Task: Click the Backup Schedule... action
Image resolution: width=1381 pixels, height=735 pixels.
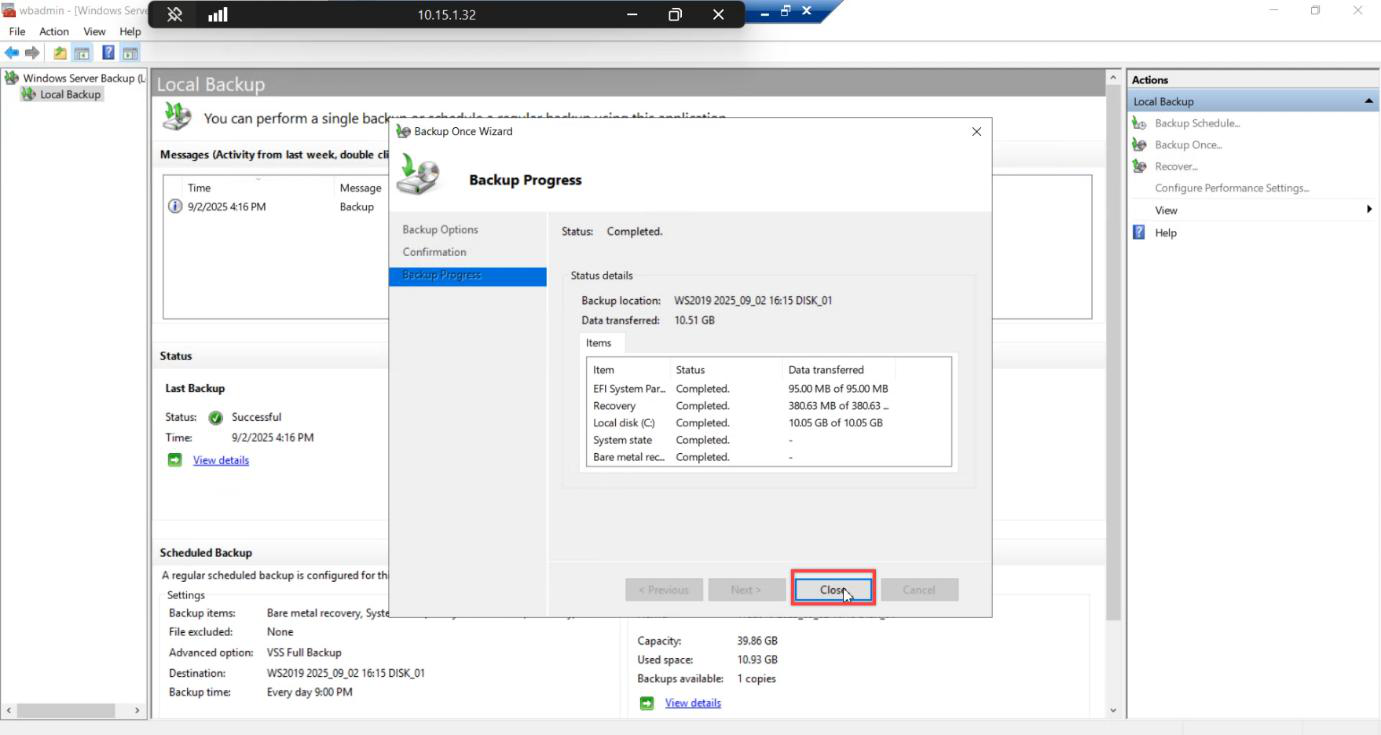Action: 1197,123
